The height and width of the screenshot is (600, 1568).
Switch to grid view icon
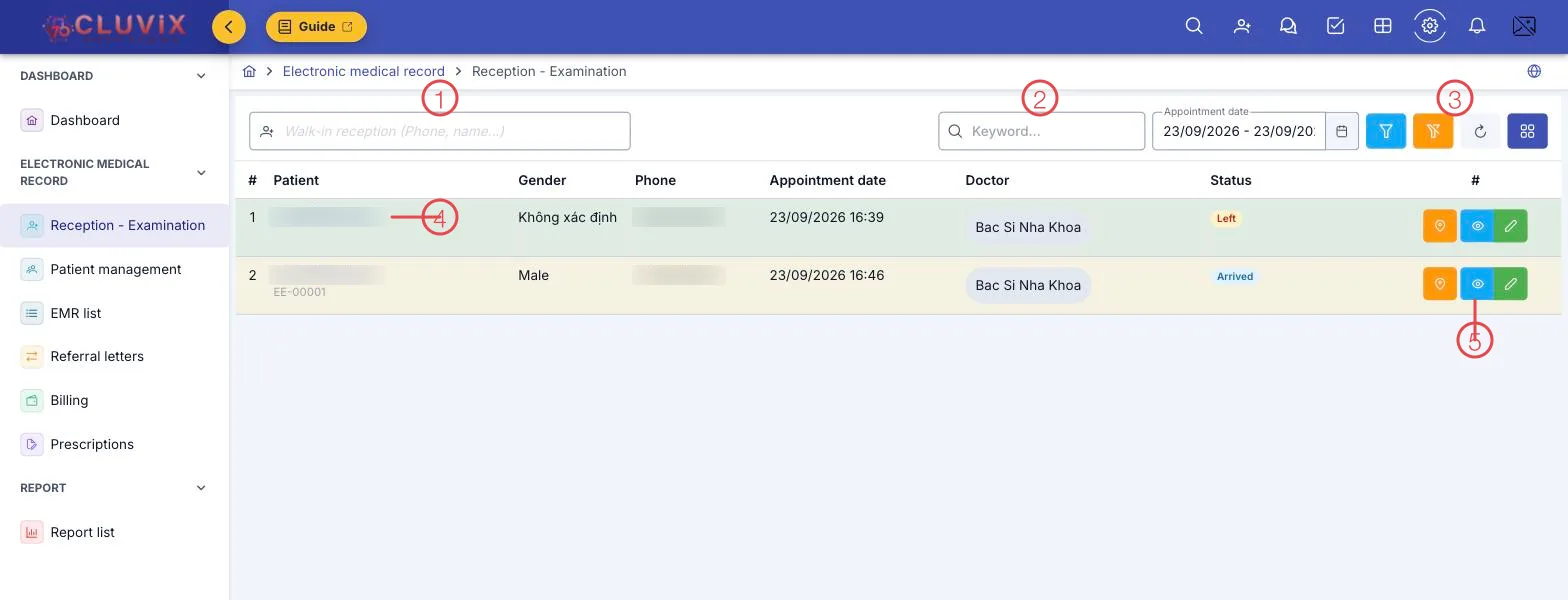[1527, 131]
